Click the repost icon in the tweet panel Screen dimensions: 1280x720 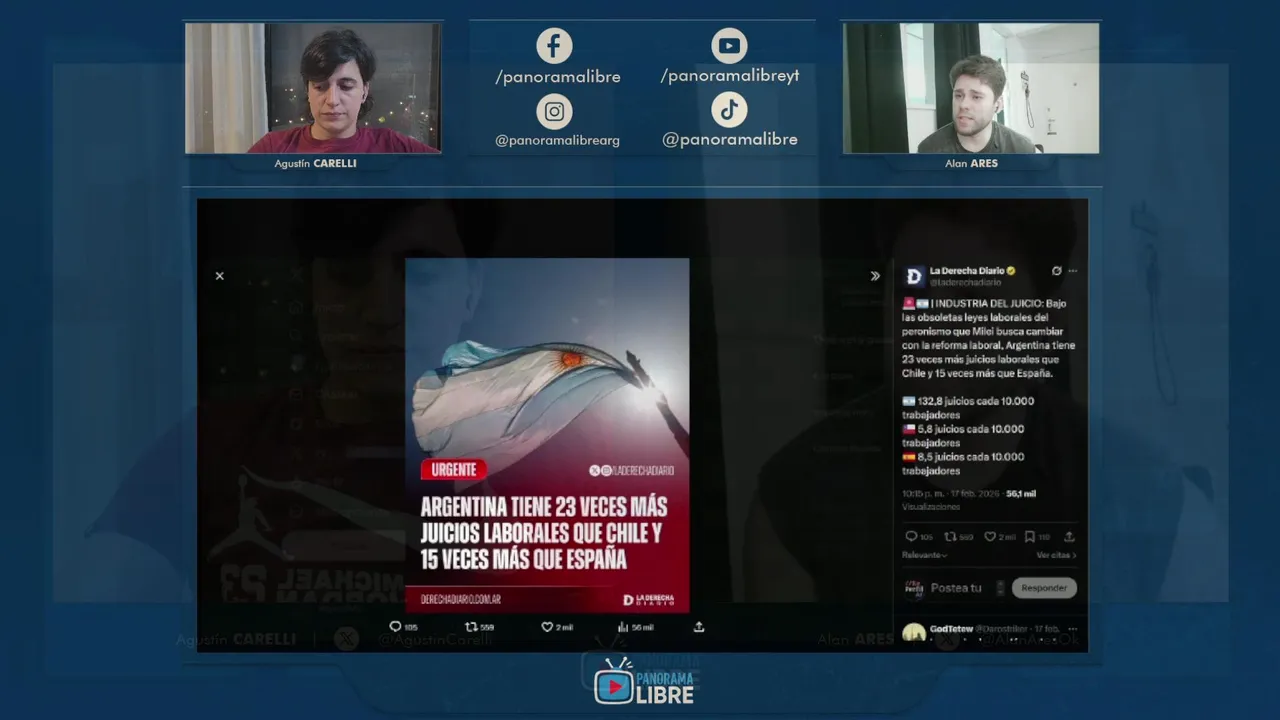click(950, 537)
